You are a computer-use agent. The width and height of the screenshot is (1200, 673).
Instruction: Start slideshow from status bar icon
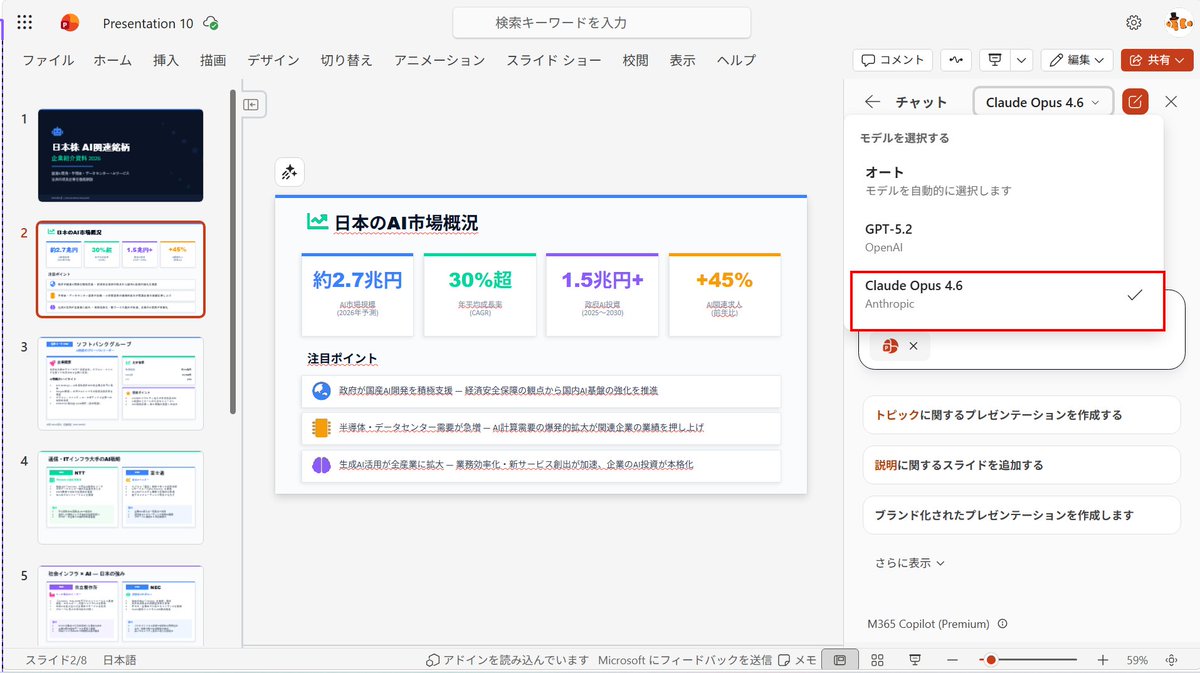915,660
